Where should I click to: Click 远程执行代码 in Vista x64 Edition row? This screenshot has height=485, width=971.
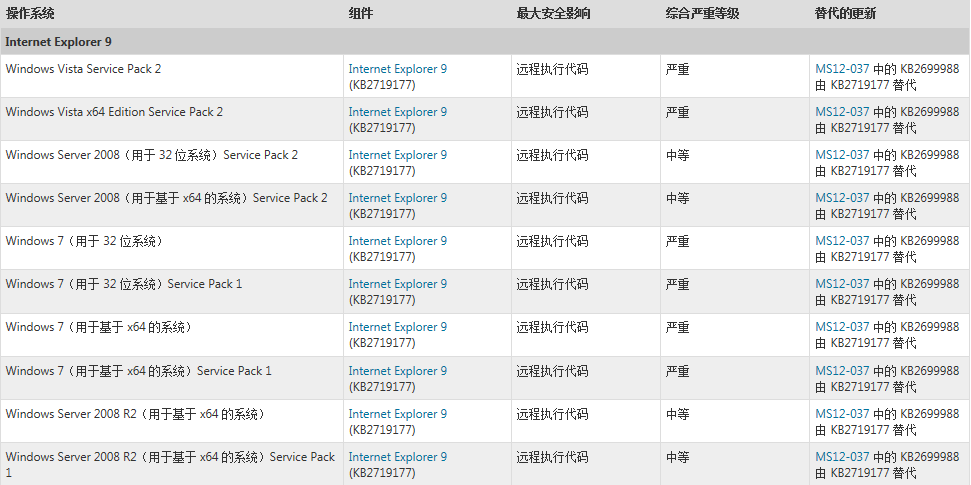pos(552,112)
